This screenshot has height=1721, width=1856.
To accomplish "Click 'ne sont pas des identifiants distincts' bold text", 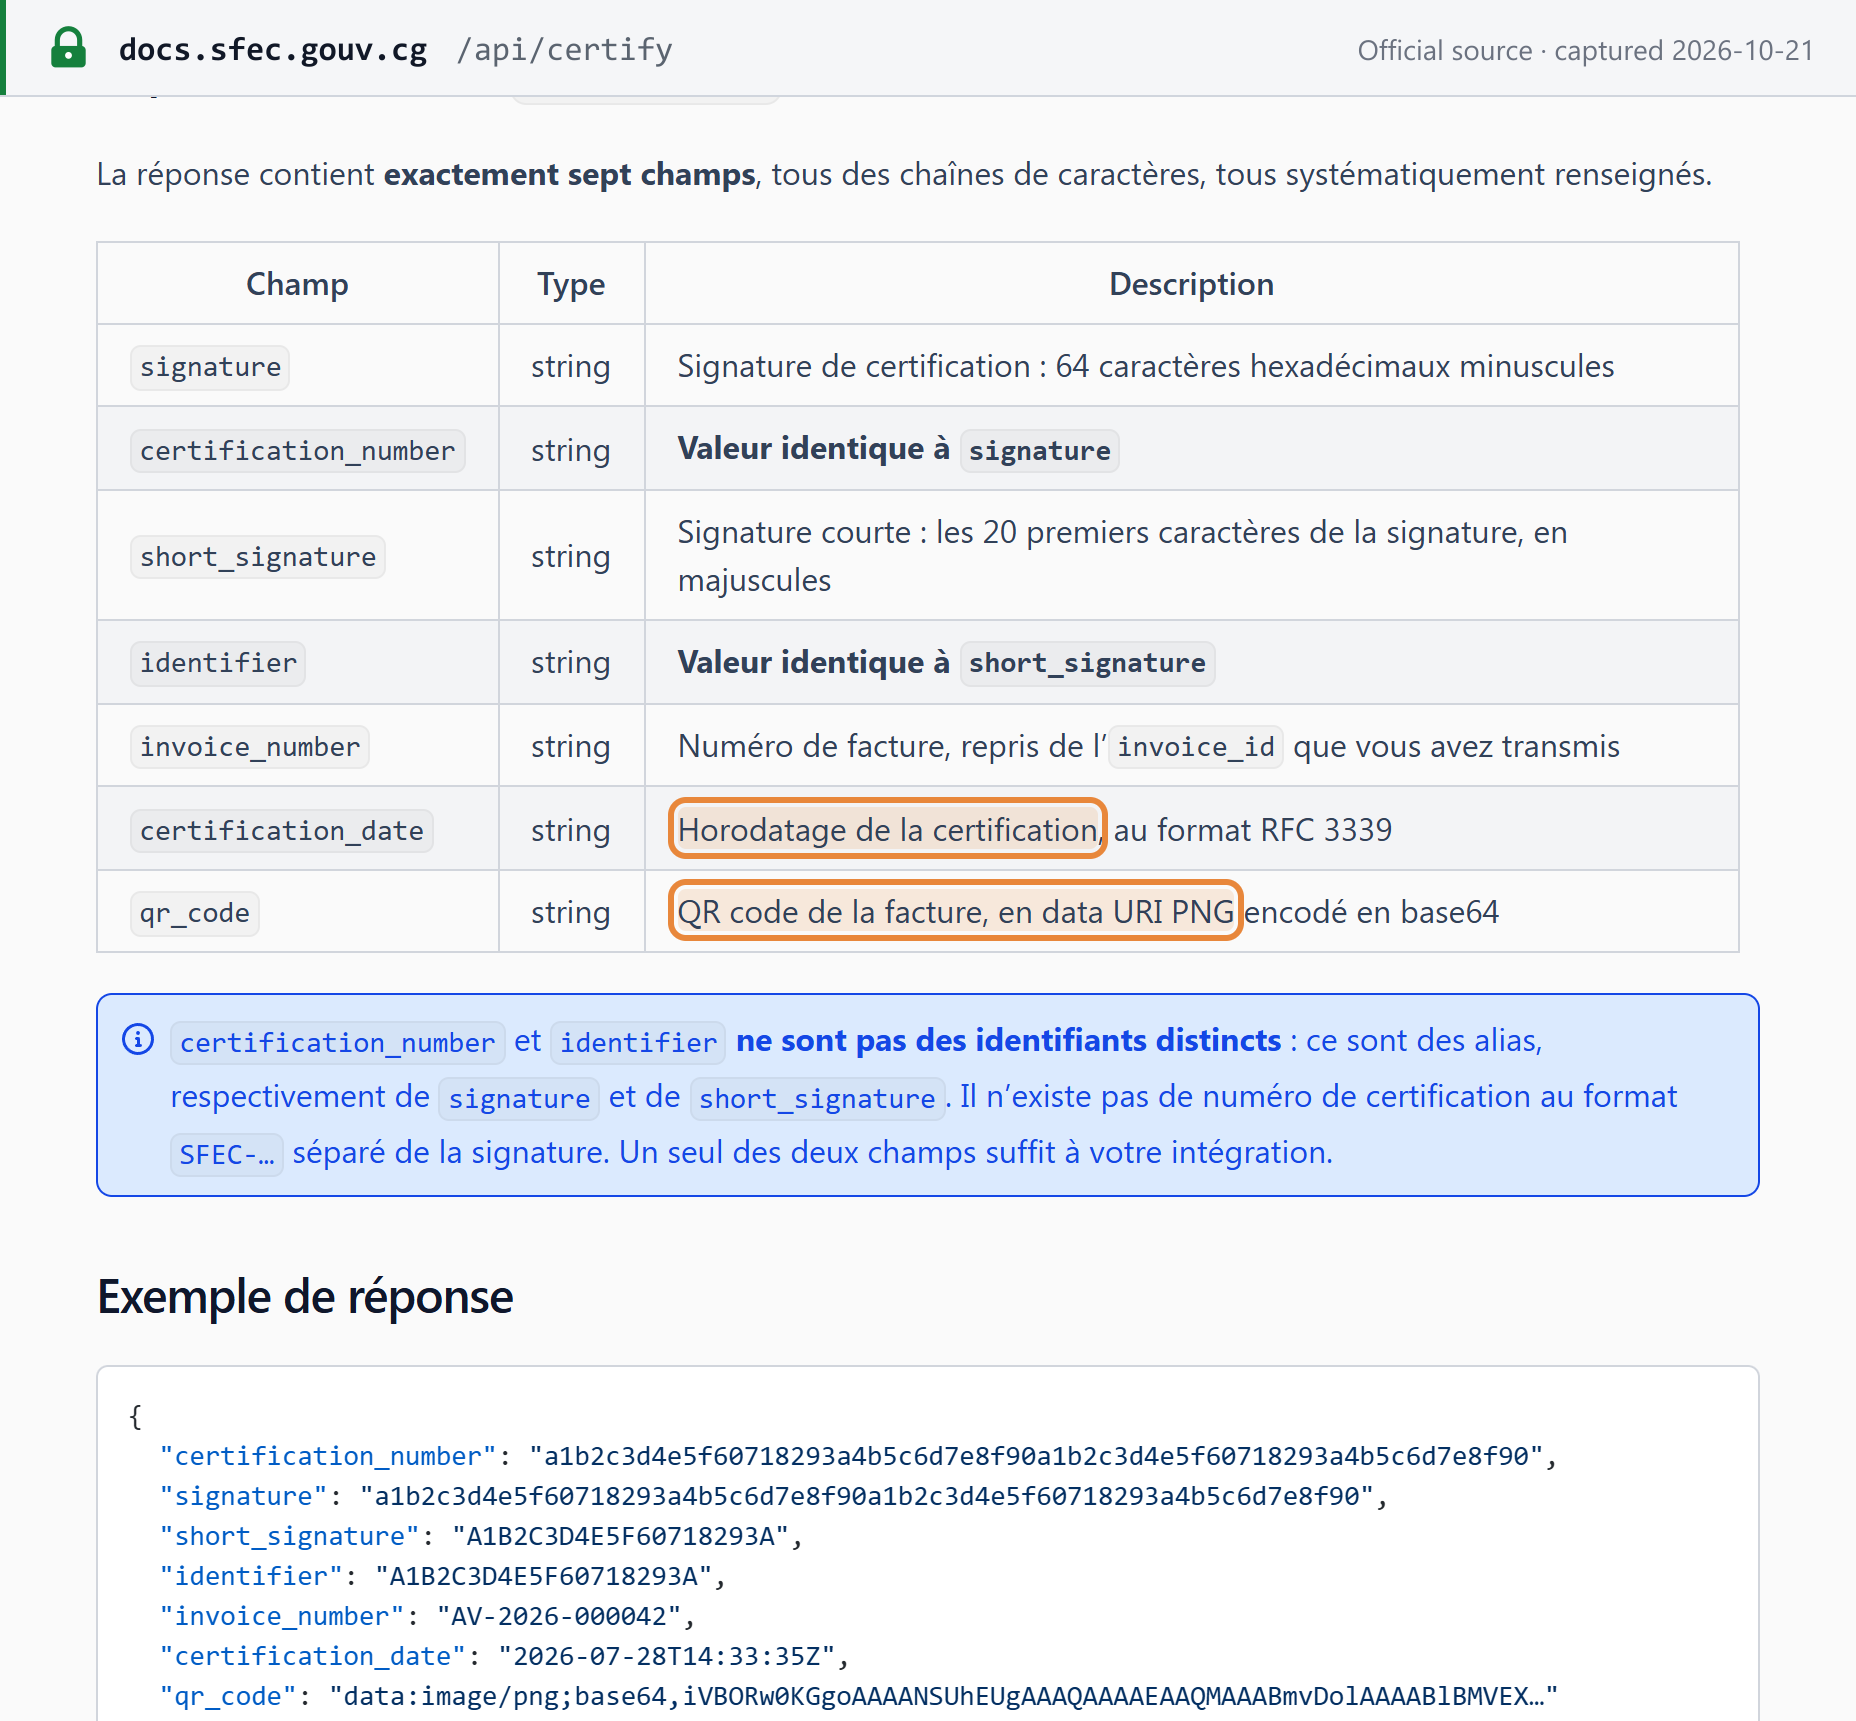I will (x=1008, y=1040).
